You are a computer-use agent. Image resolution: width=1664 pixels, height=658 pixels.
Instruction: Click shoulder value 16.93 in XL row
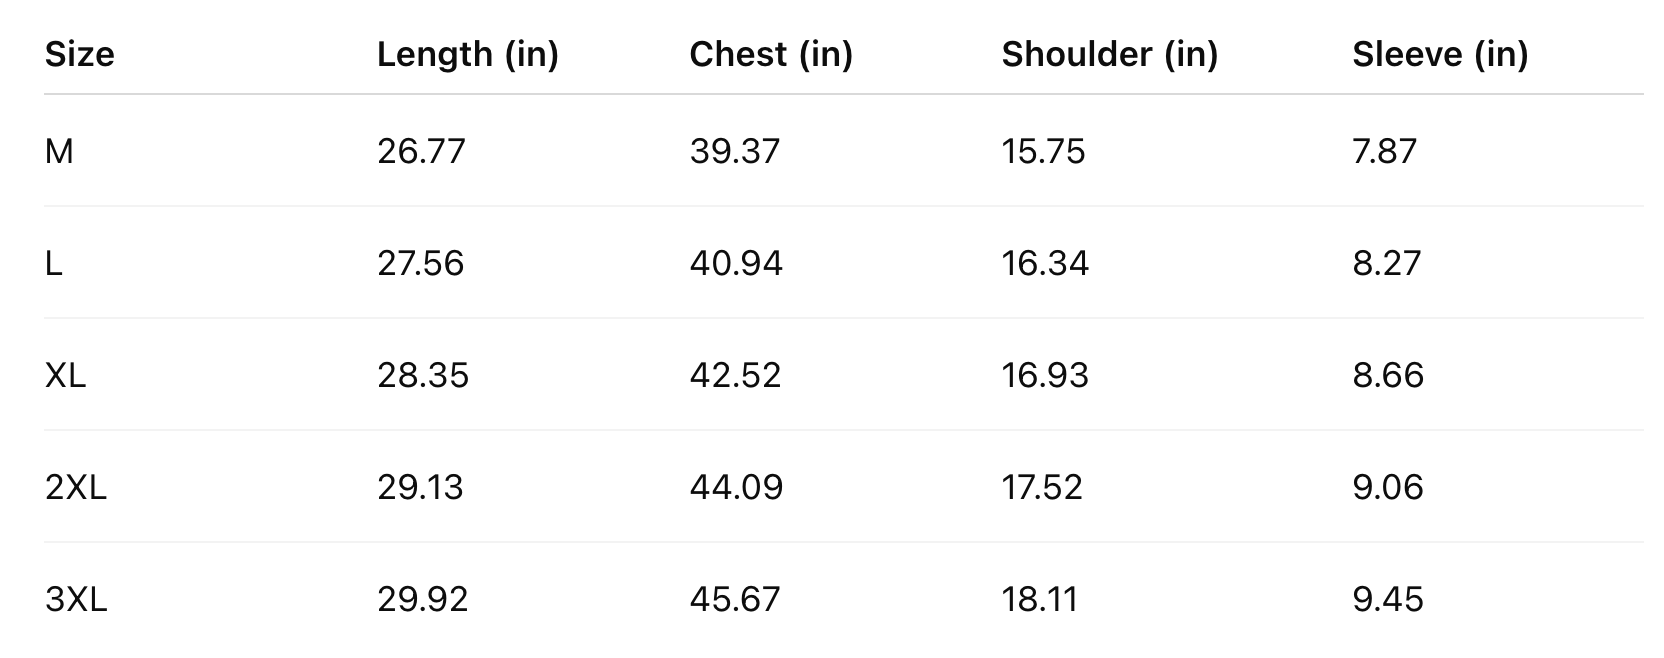pos(1045,375)
